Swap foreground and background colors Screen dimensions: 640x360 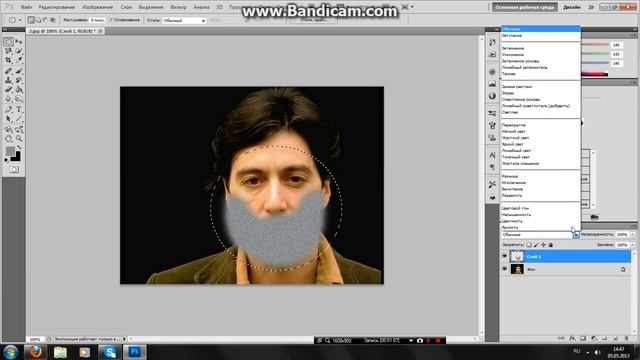[19, 148]
